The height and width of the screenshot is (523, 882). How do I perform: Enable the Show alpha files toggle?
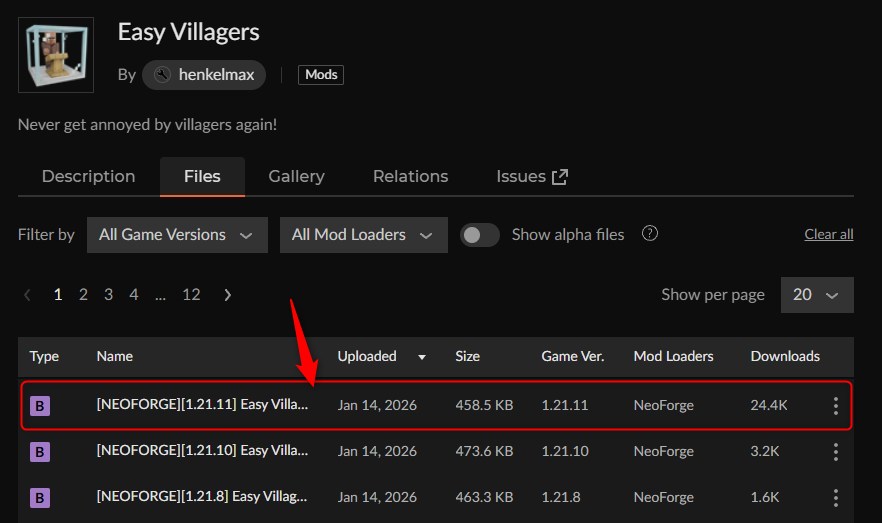click(x=480, y=235)
